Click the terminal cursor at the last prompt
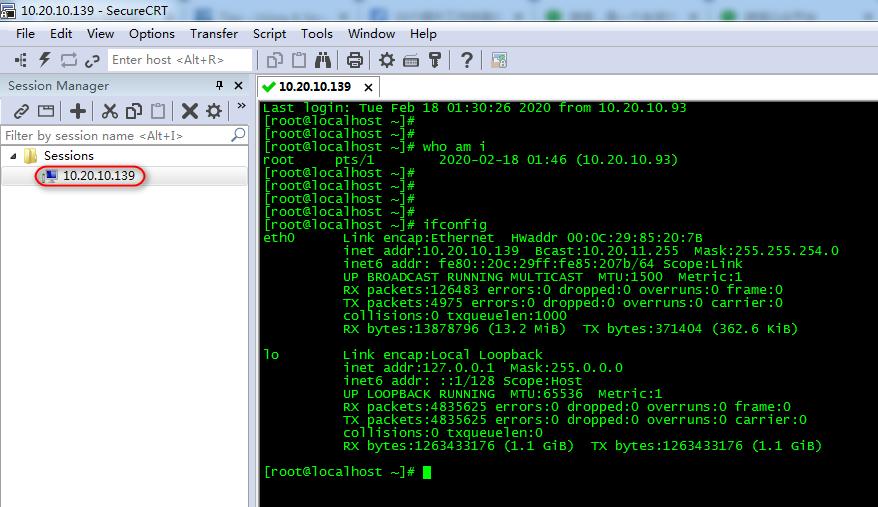The width and height of the screenshot is (878, 507). point(427,472)
